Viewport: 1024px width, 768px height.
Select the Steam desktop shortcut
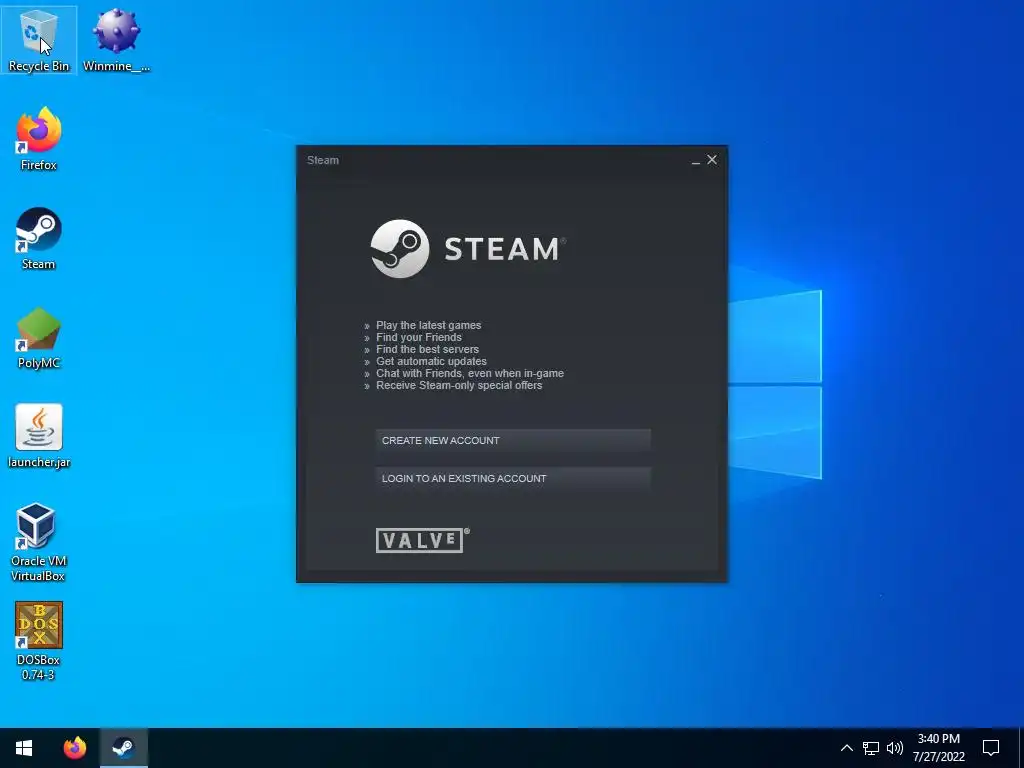39,238
